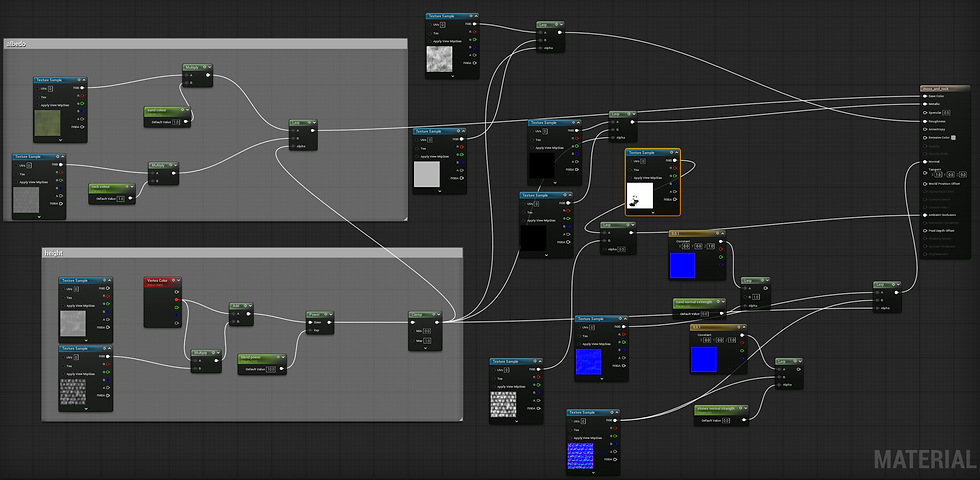
Task: Click the blend power node gear icon
Action: tap(277, 358)
